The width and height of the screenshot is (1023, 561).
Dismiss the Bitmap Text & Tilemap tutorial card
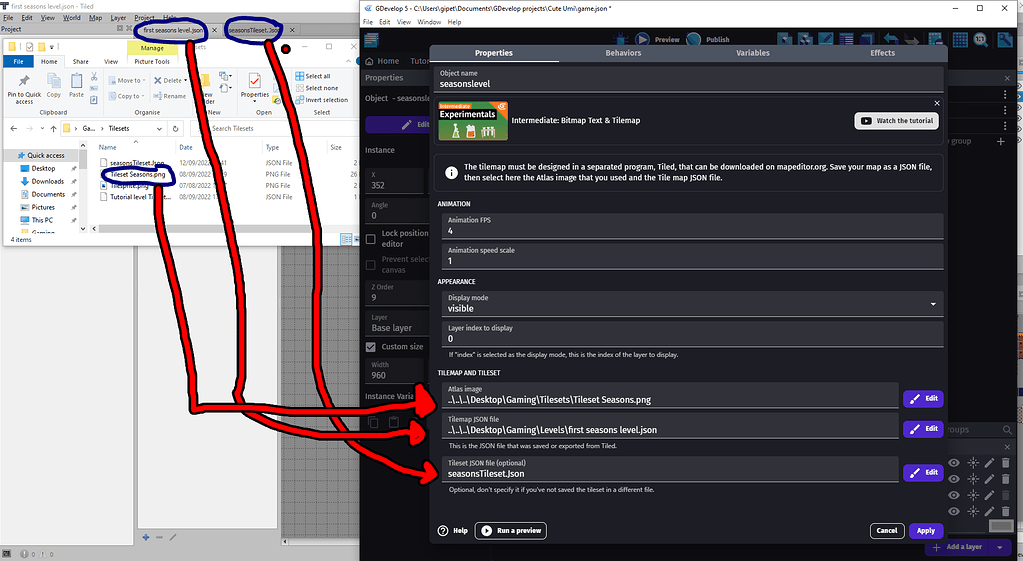coord(937,103)
